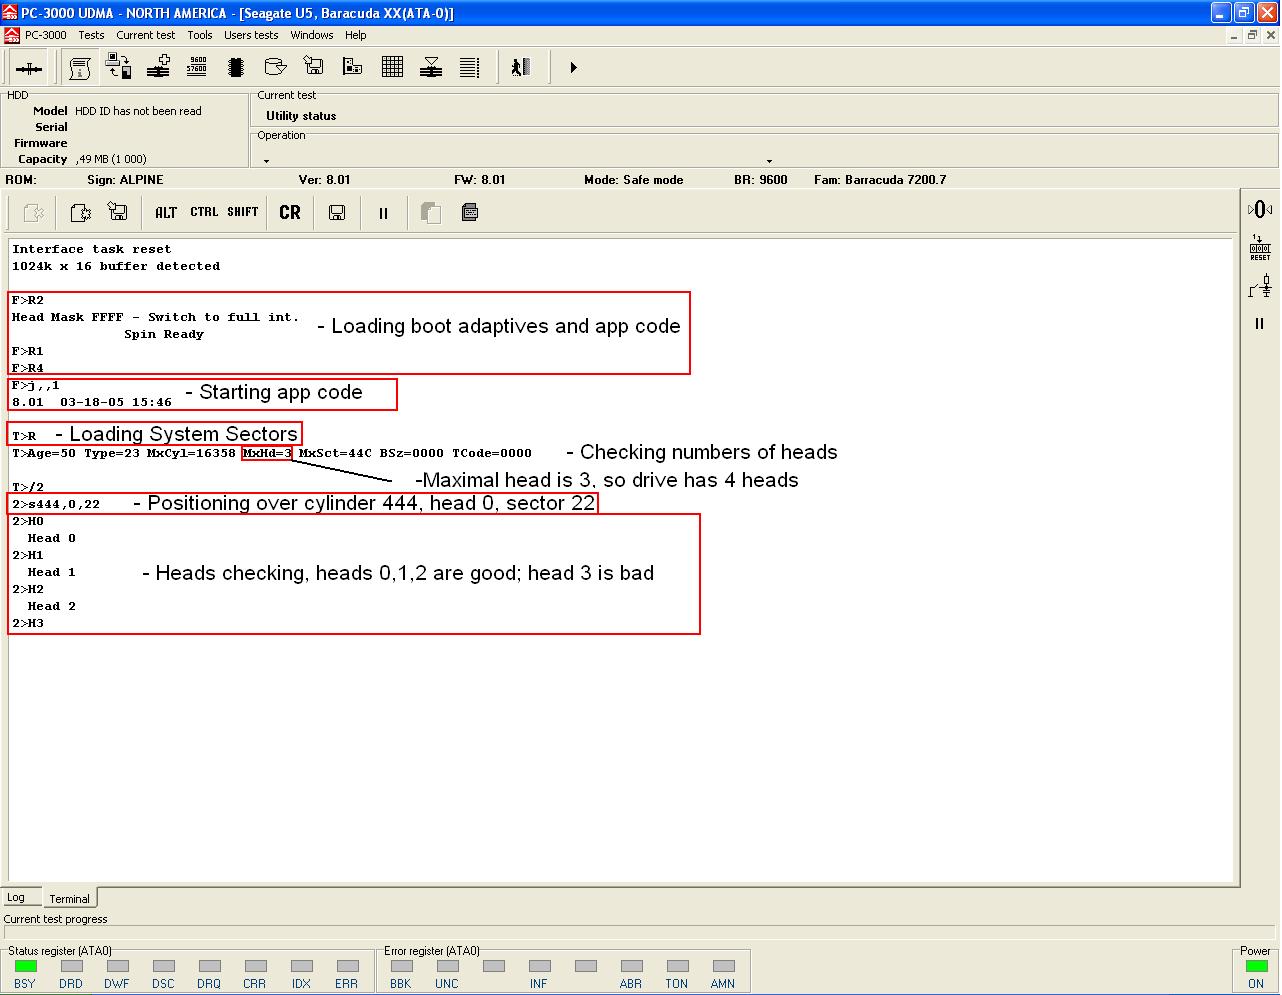The width and height of the screenshot is (1282, 995).
Task: Open the Help menu
Action: tap(356, 35)
